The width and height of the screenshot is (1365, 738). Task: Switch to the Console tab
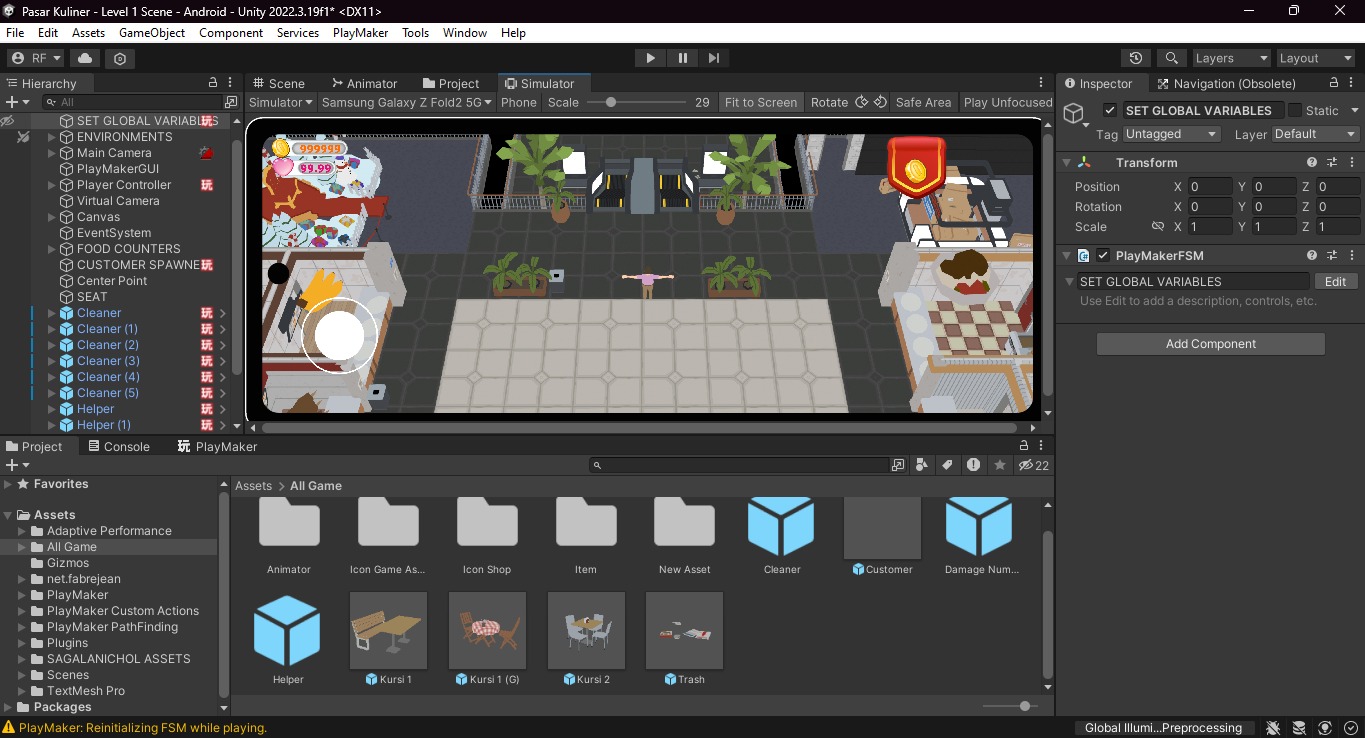coord(119,446)
